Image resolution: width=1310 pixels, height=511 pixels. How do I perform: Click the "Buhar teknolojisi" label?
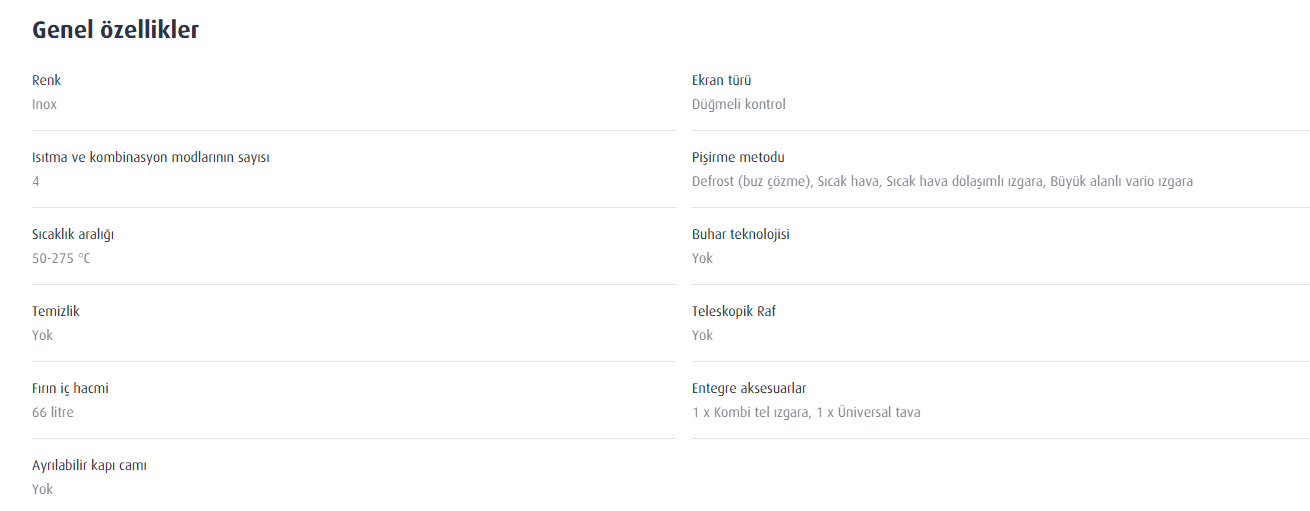point(741,234)
